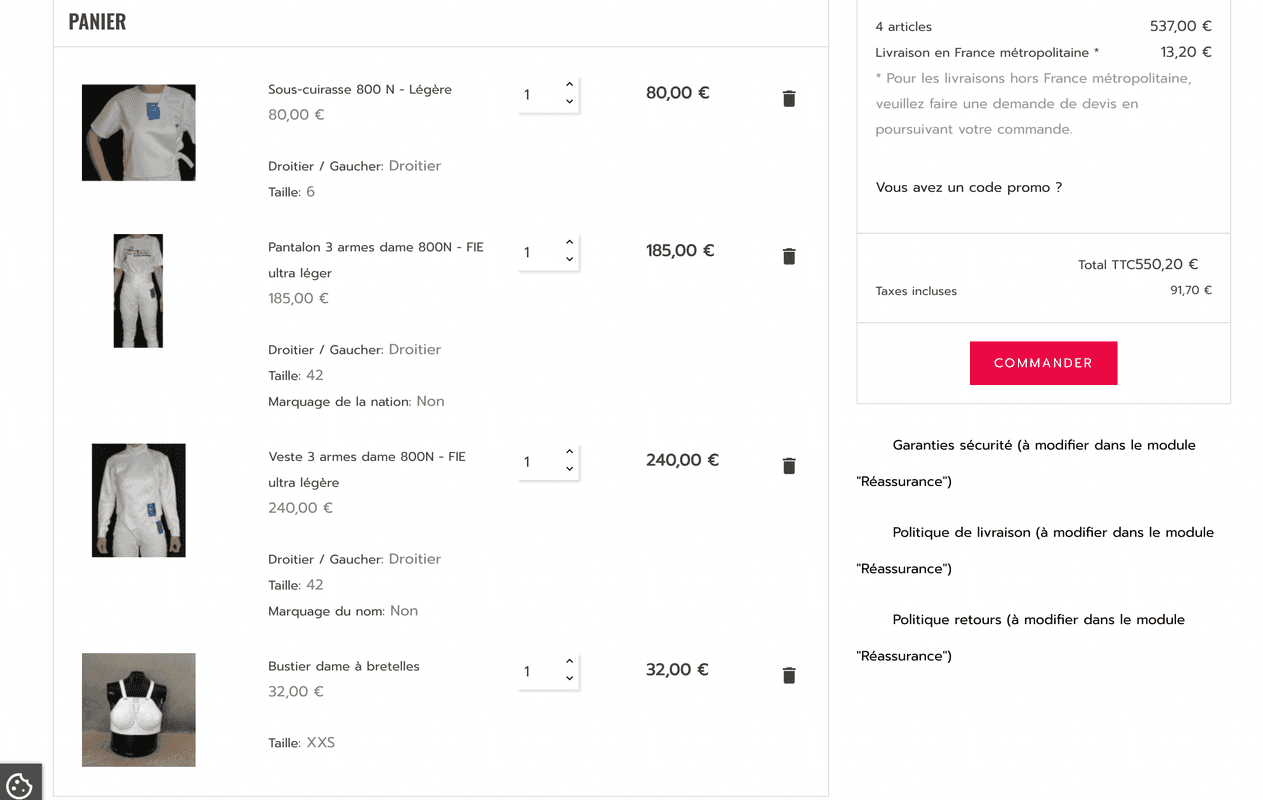1263x800 pixels.
Task: Open Pantalon 3 armes dame 800N product link
Action: (x=376, y=260)
